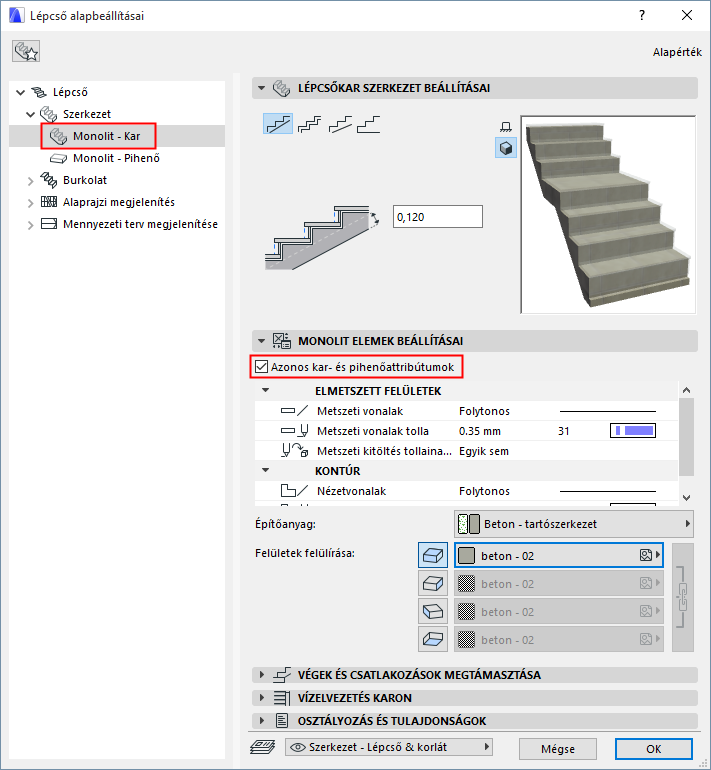
Task: Click the Alapérték label
Action: (x=677, y=52)
